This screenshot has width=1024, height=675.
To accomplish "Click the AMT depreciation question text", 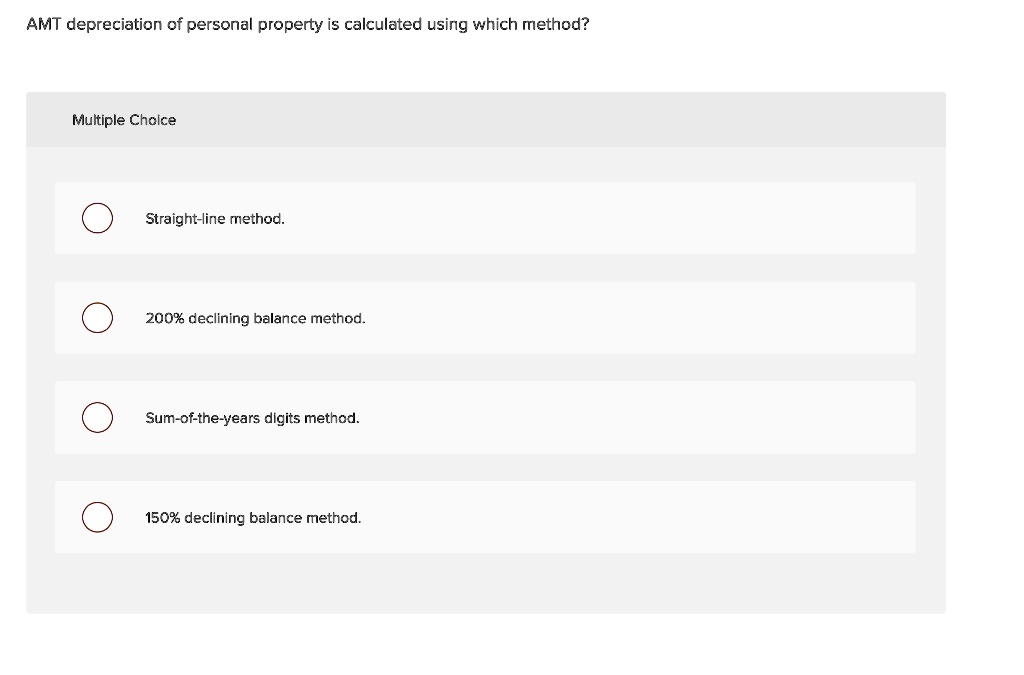I will pyautogui.click(x=307, y=23).
